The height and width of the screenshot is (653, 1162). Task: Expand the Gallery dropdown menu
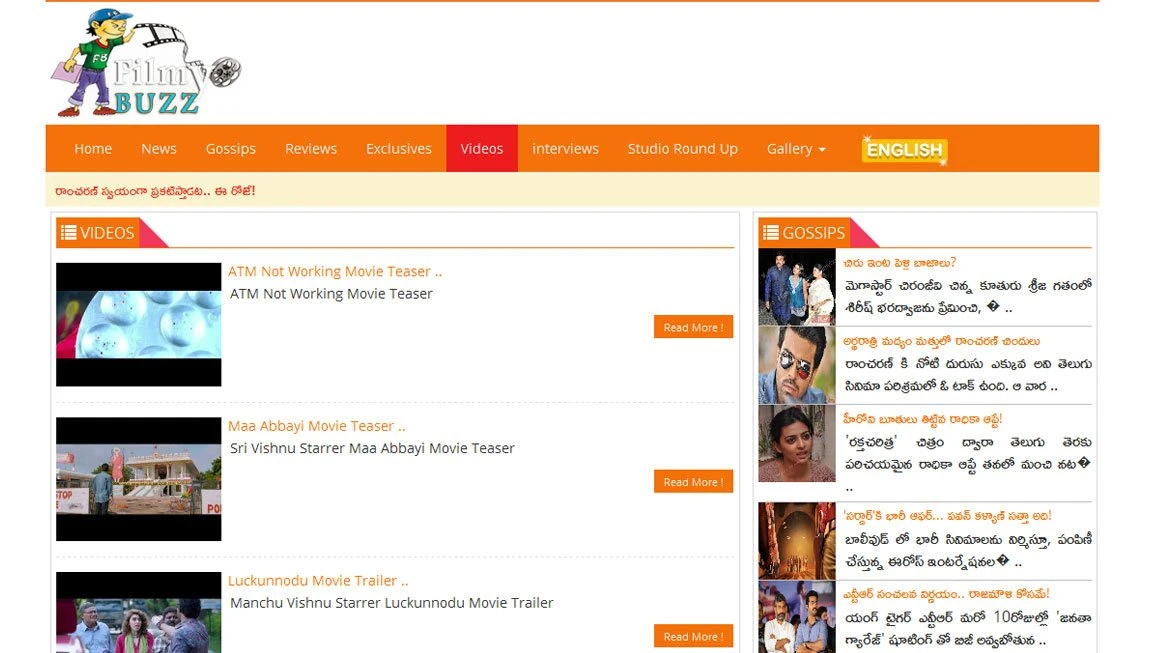[796, 149]
